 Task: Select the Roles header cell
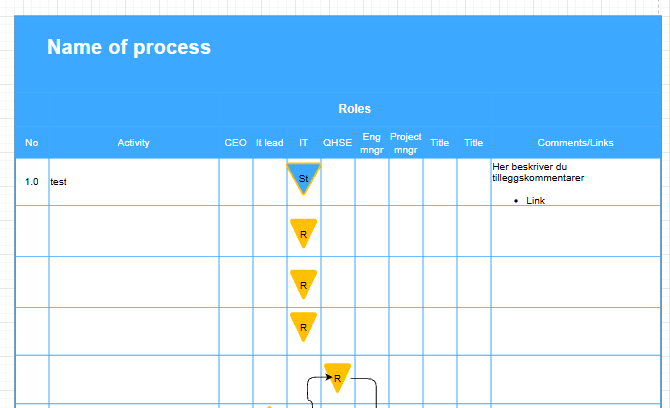click(355, 109)
